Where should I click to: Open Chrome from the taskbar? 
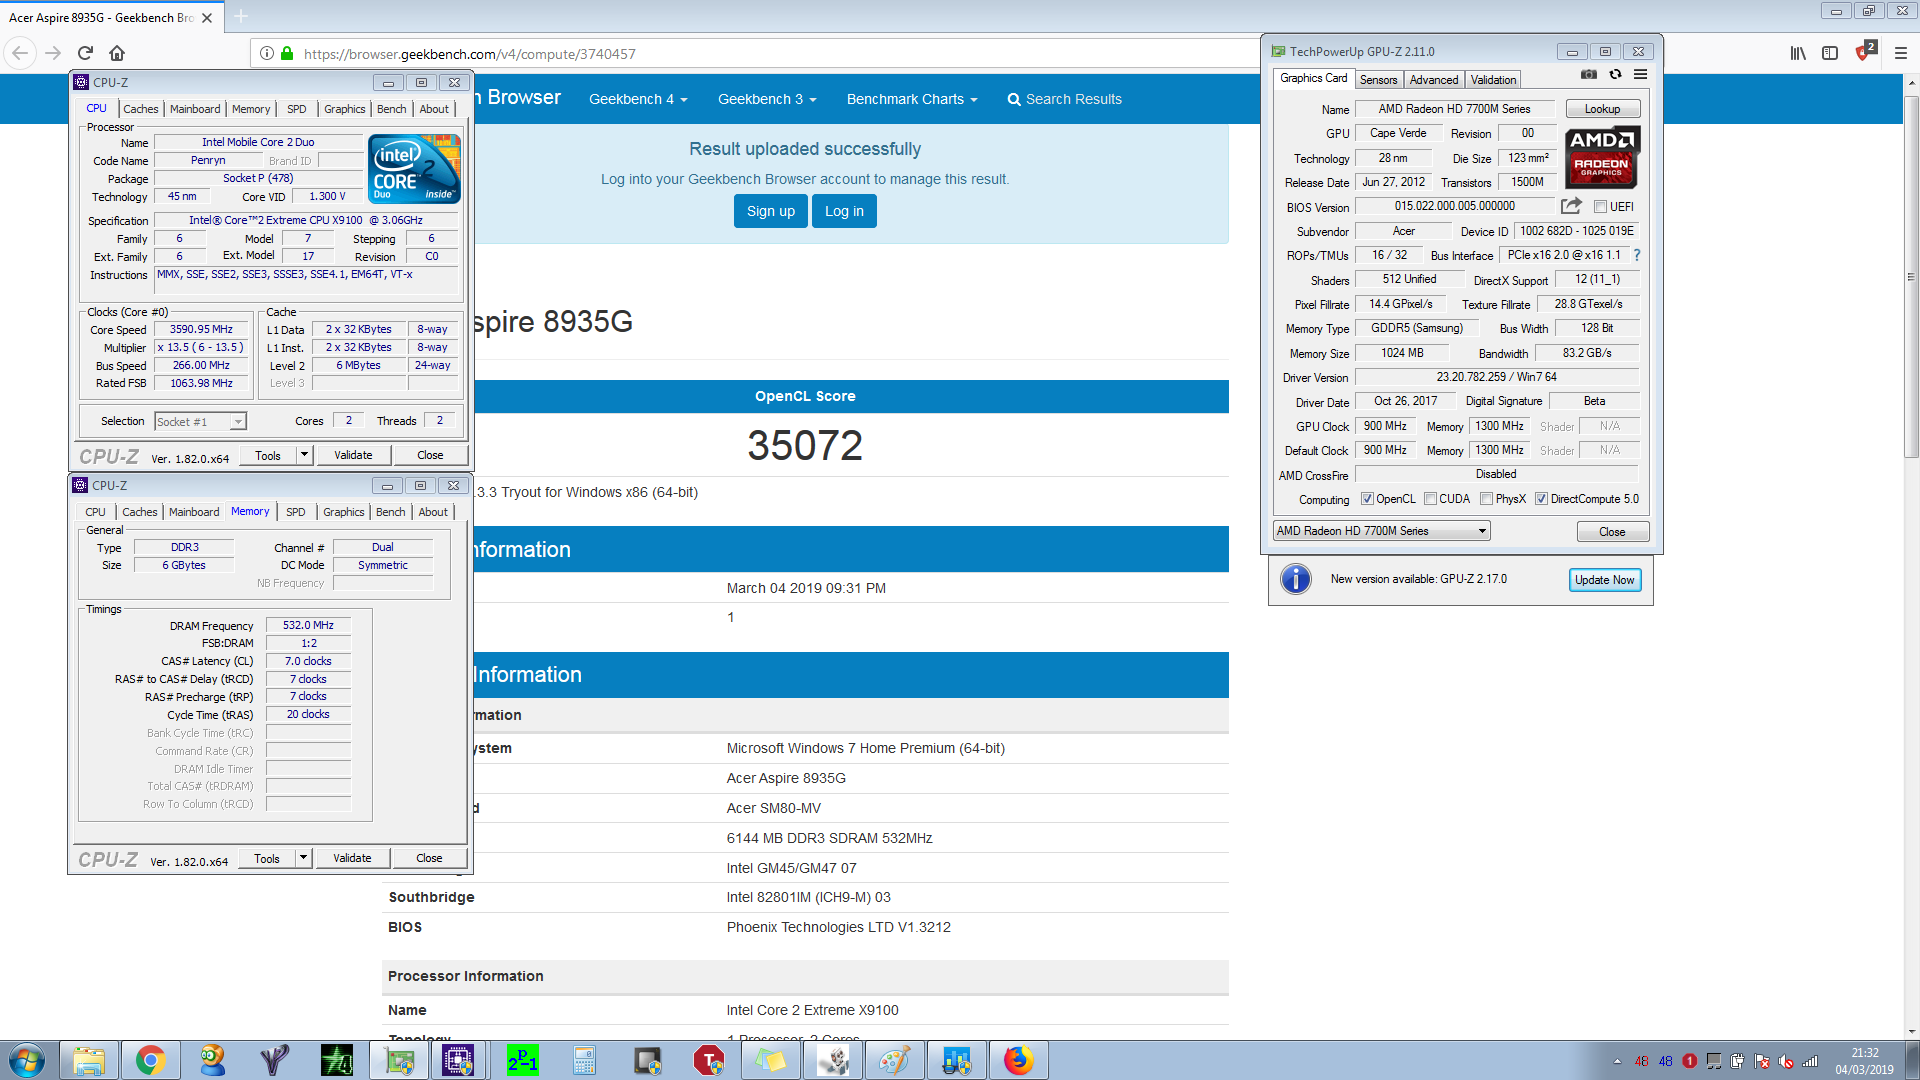pos(151,1060)
